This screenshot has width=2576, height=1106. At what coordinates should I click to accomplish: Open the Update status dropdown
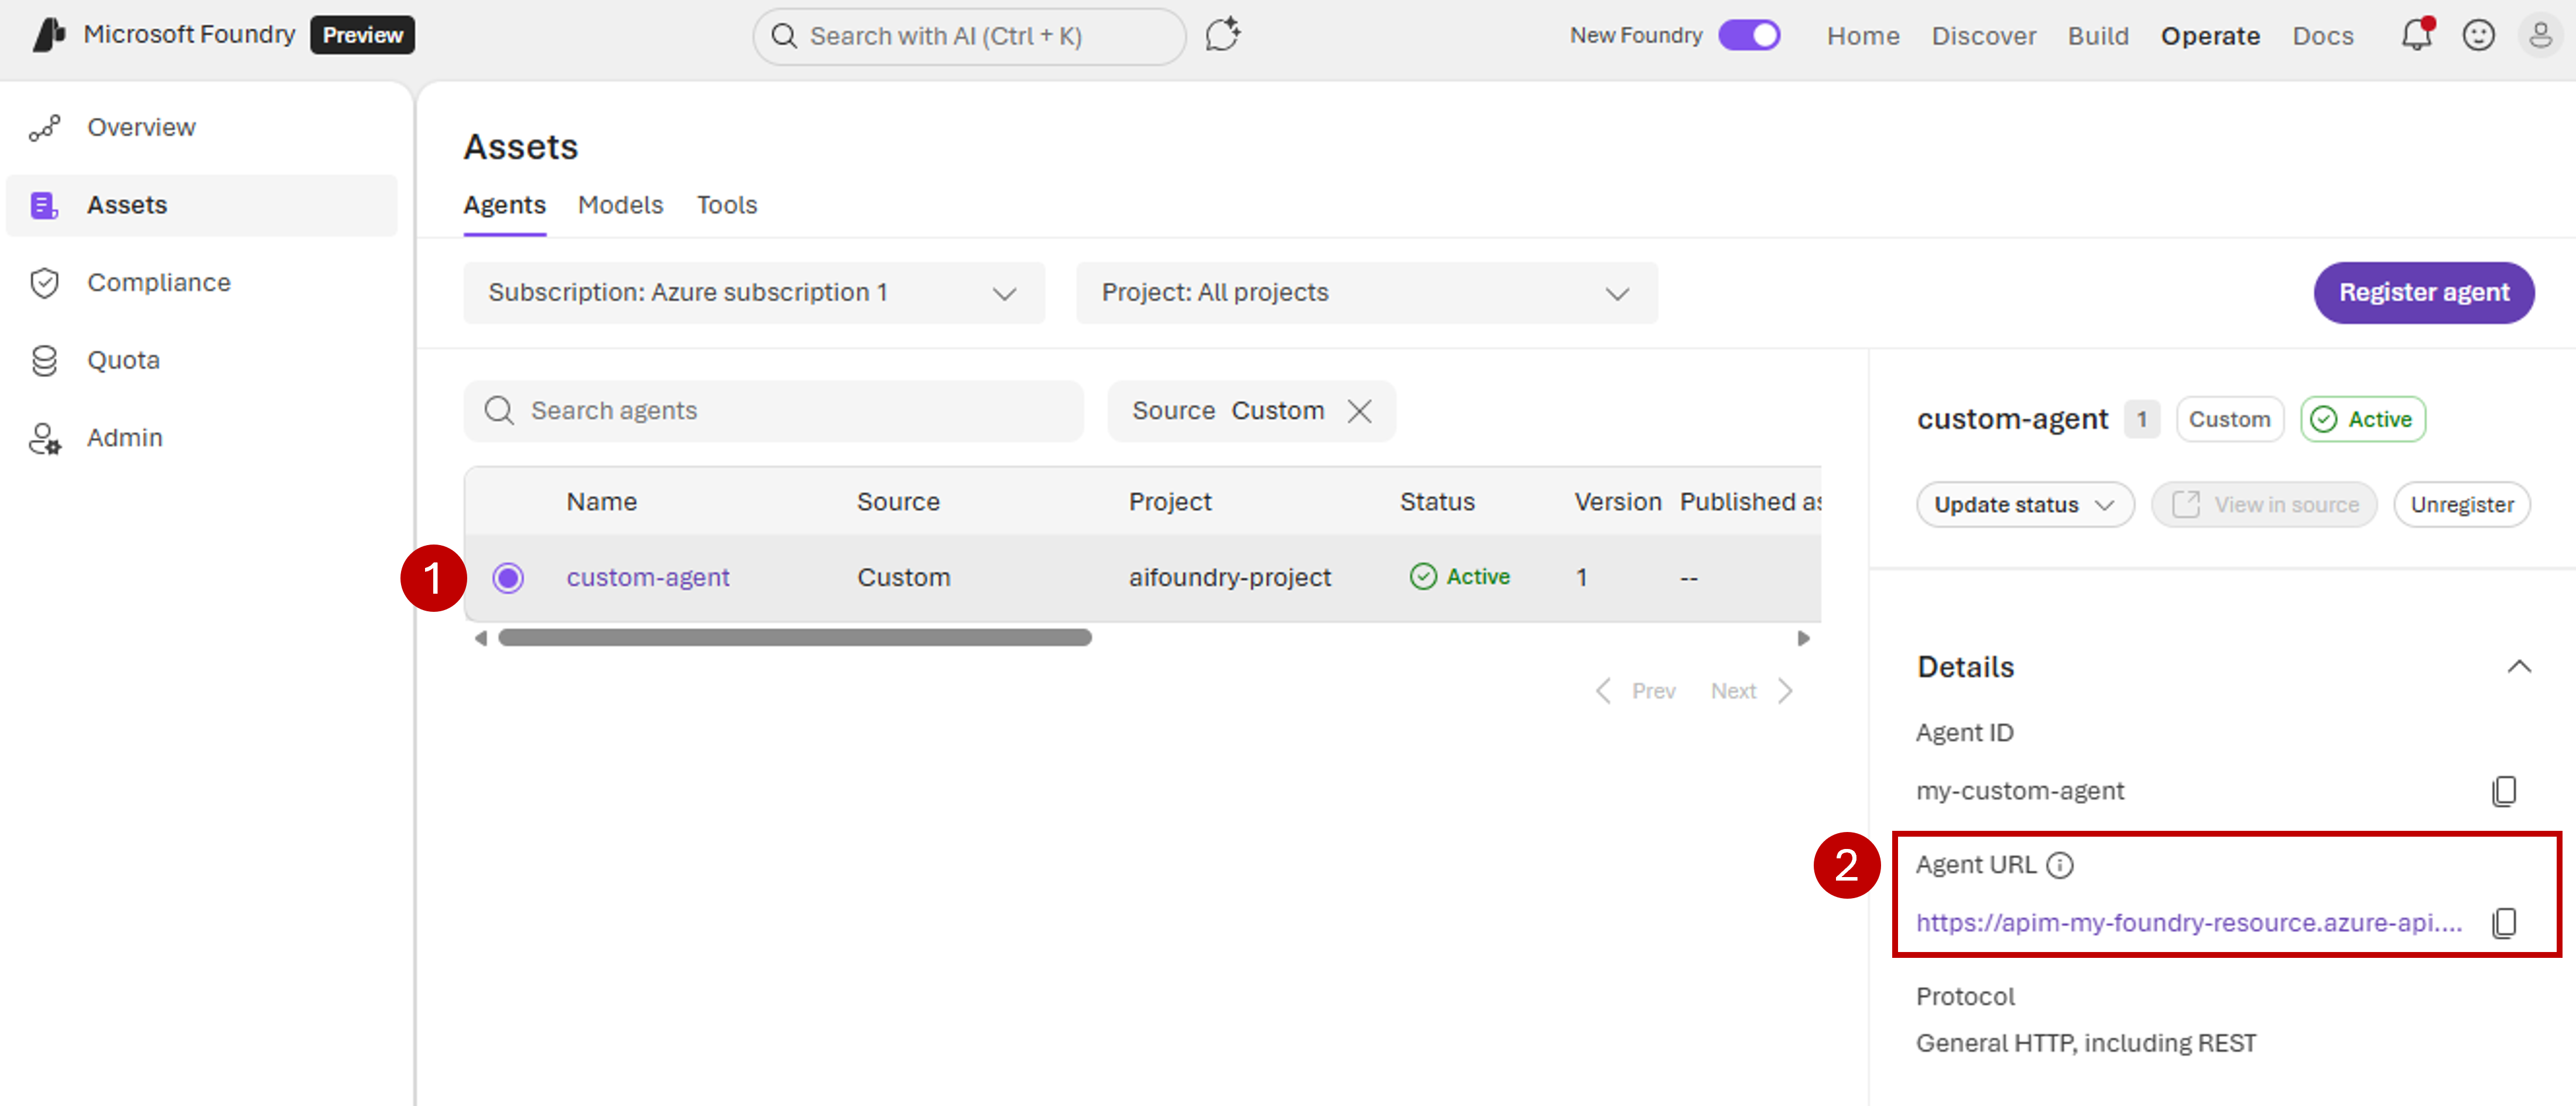[2025, 504]
